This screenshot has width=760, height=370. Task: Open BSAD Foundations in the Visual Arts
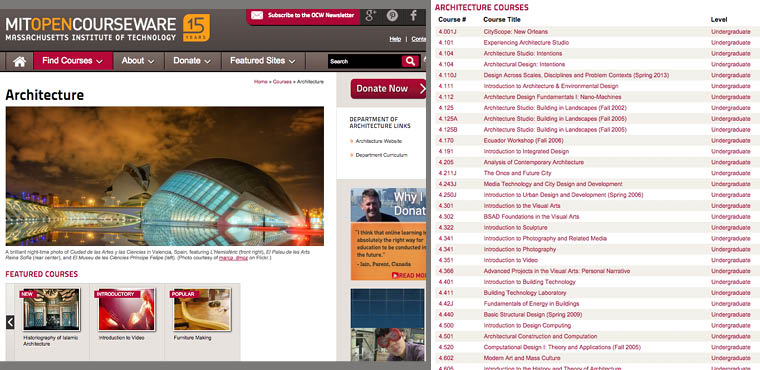pos(531,217)
